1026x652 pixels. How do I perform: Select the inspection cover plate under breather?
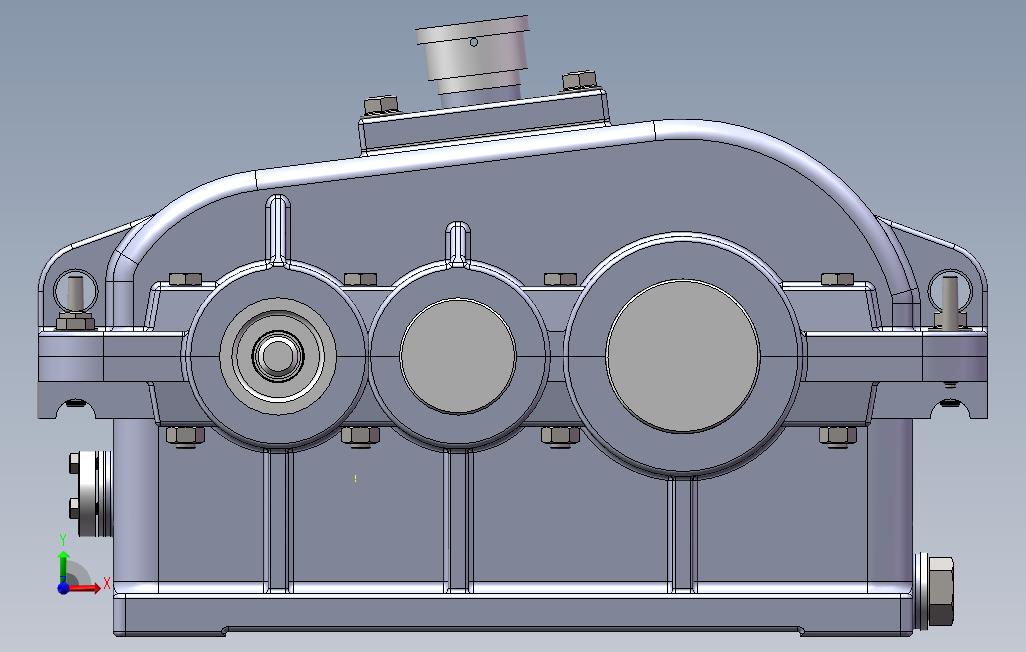tap(484, 122)
